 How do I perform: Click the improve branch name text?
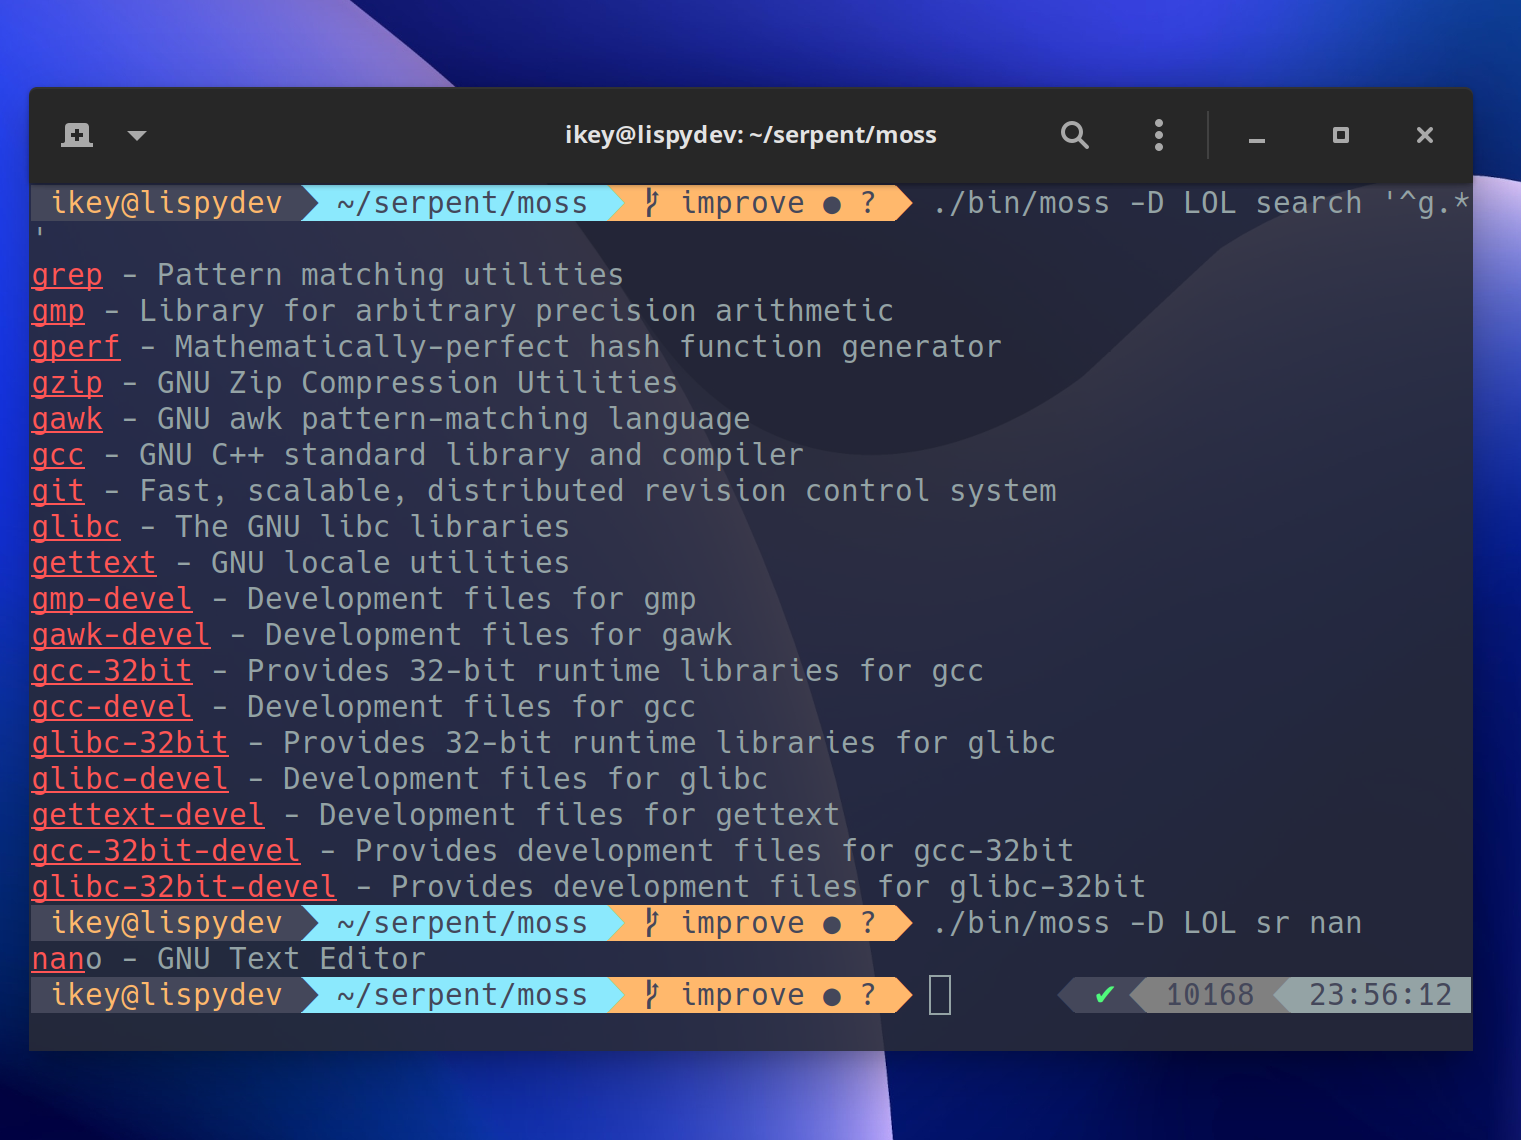coord(743,202)
